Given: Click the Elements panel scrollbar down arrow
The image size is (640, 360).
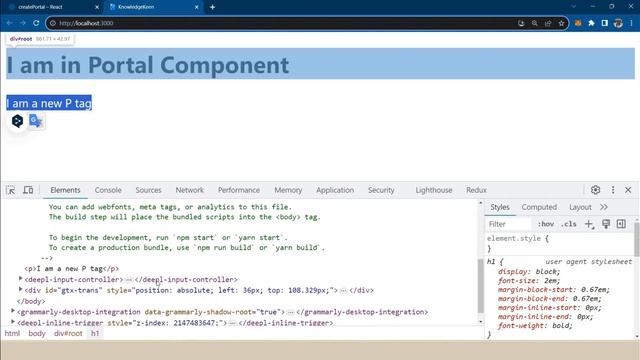Looking at the screenshot, I should (480, 322).
